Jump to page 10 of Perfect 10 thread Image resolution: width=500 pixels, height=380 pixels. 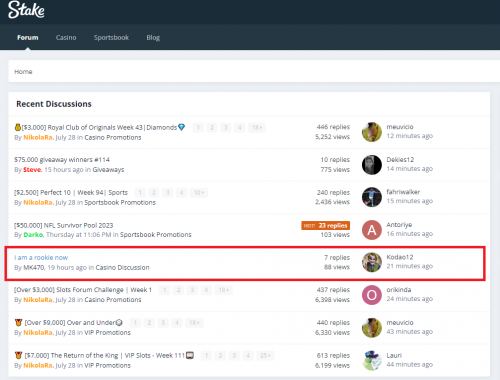point(199,192)
